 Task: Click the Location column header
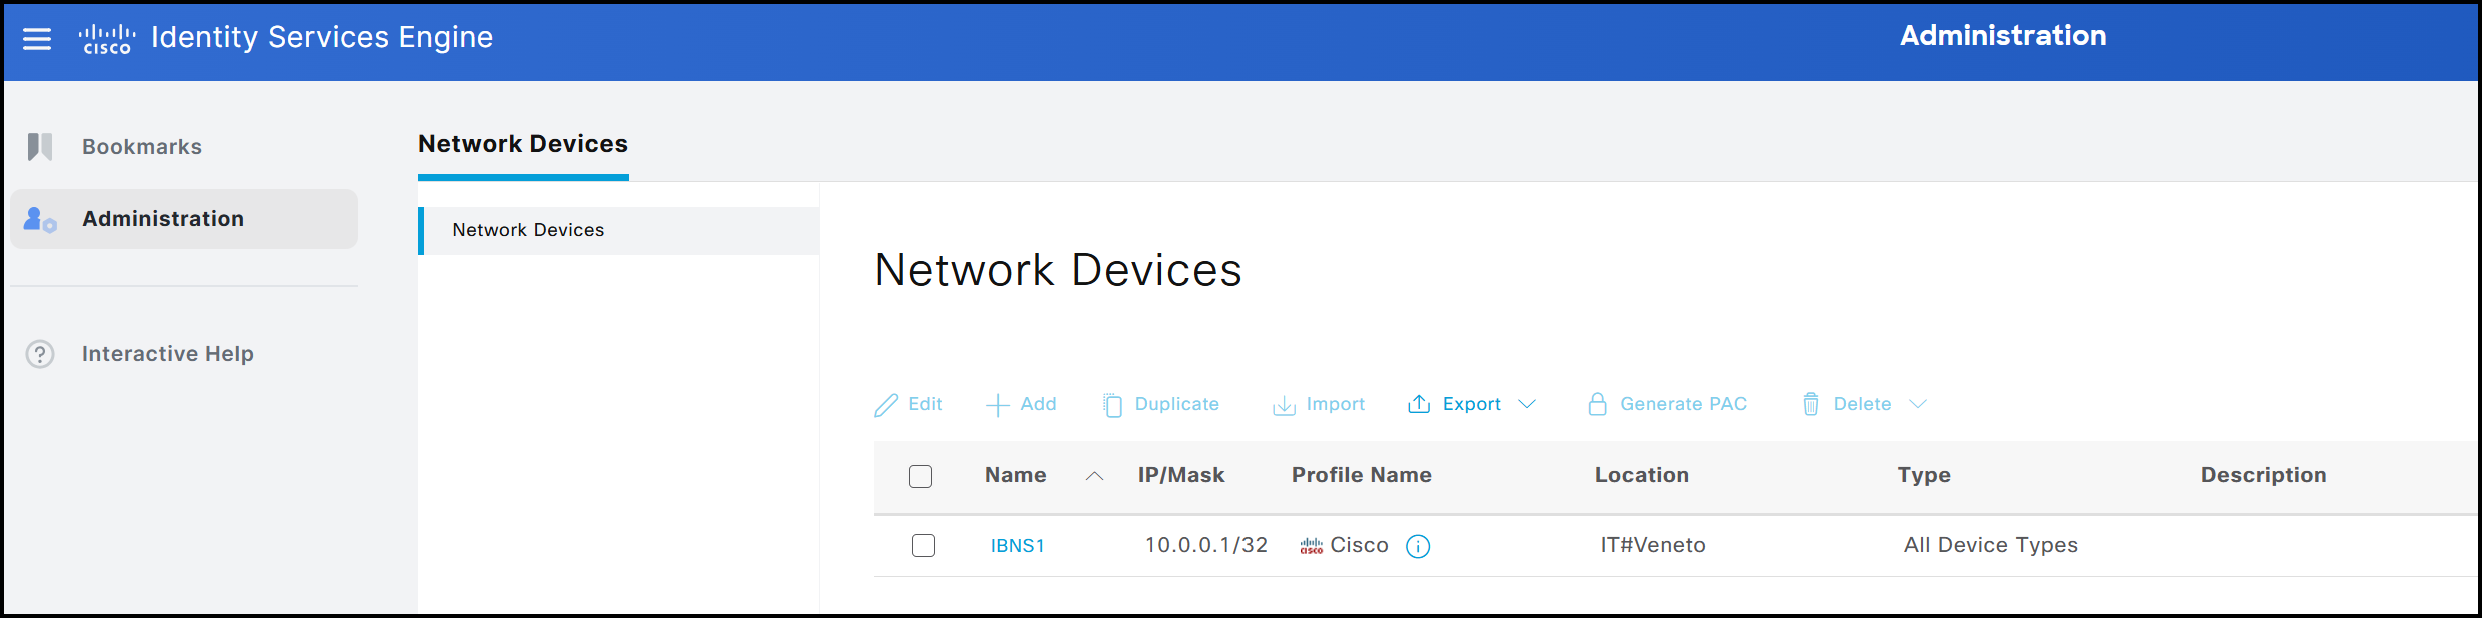[1641, 475]
